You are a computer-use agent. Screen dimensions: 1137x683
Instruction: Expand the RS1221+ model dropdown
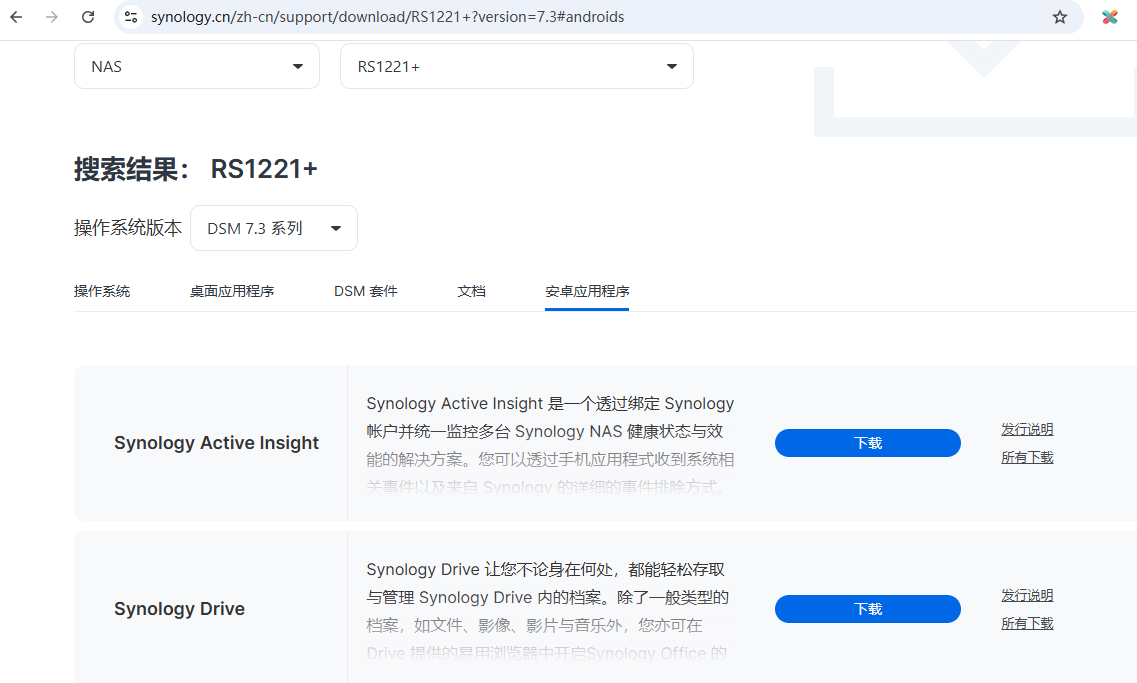516,66
